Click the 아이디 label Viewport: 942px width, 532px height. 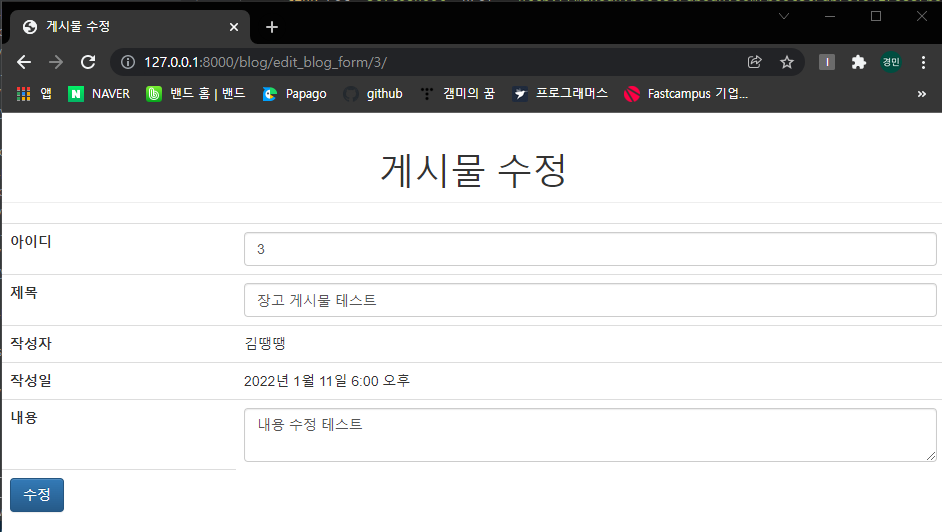(x=31, y=241)
